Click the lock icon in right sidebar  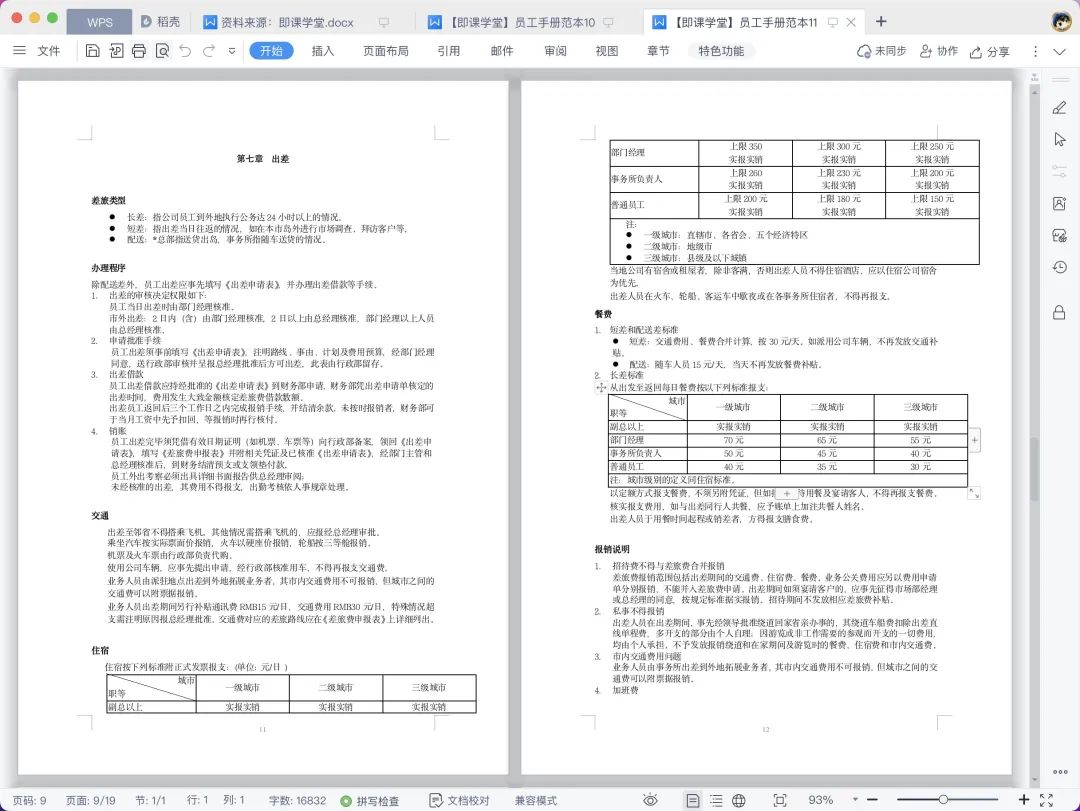tap(1059, 312)
